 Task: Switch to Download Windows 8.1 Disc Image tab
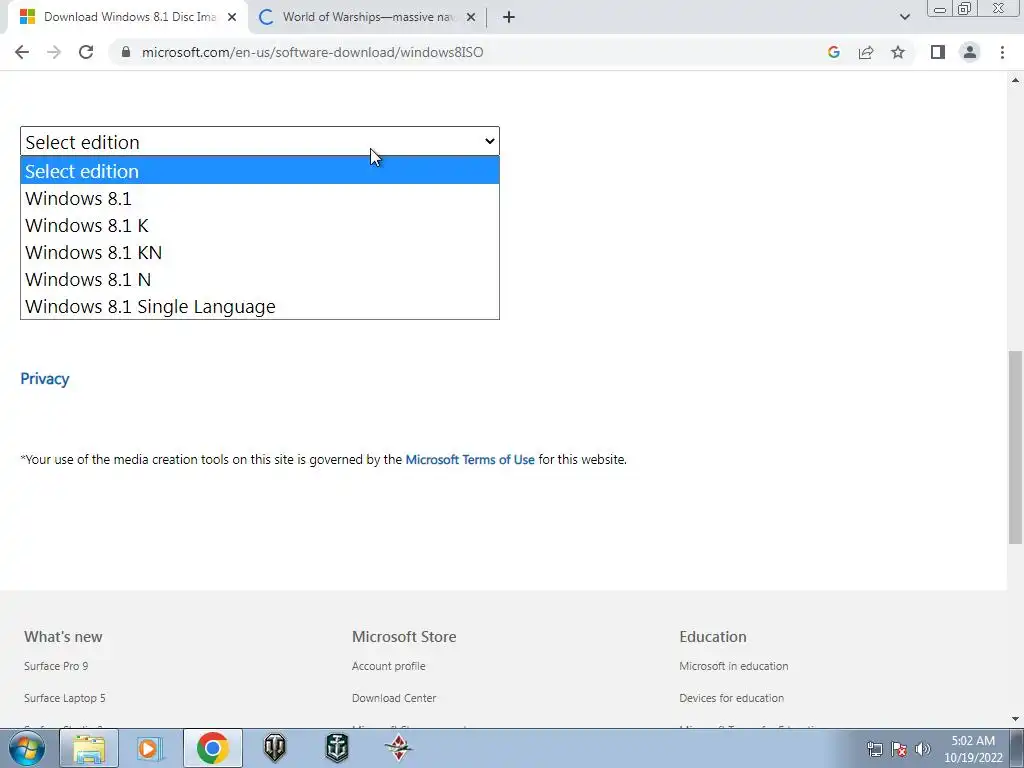pos(129,17)
